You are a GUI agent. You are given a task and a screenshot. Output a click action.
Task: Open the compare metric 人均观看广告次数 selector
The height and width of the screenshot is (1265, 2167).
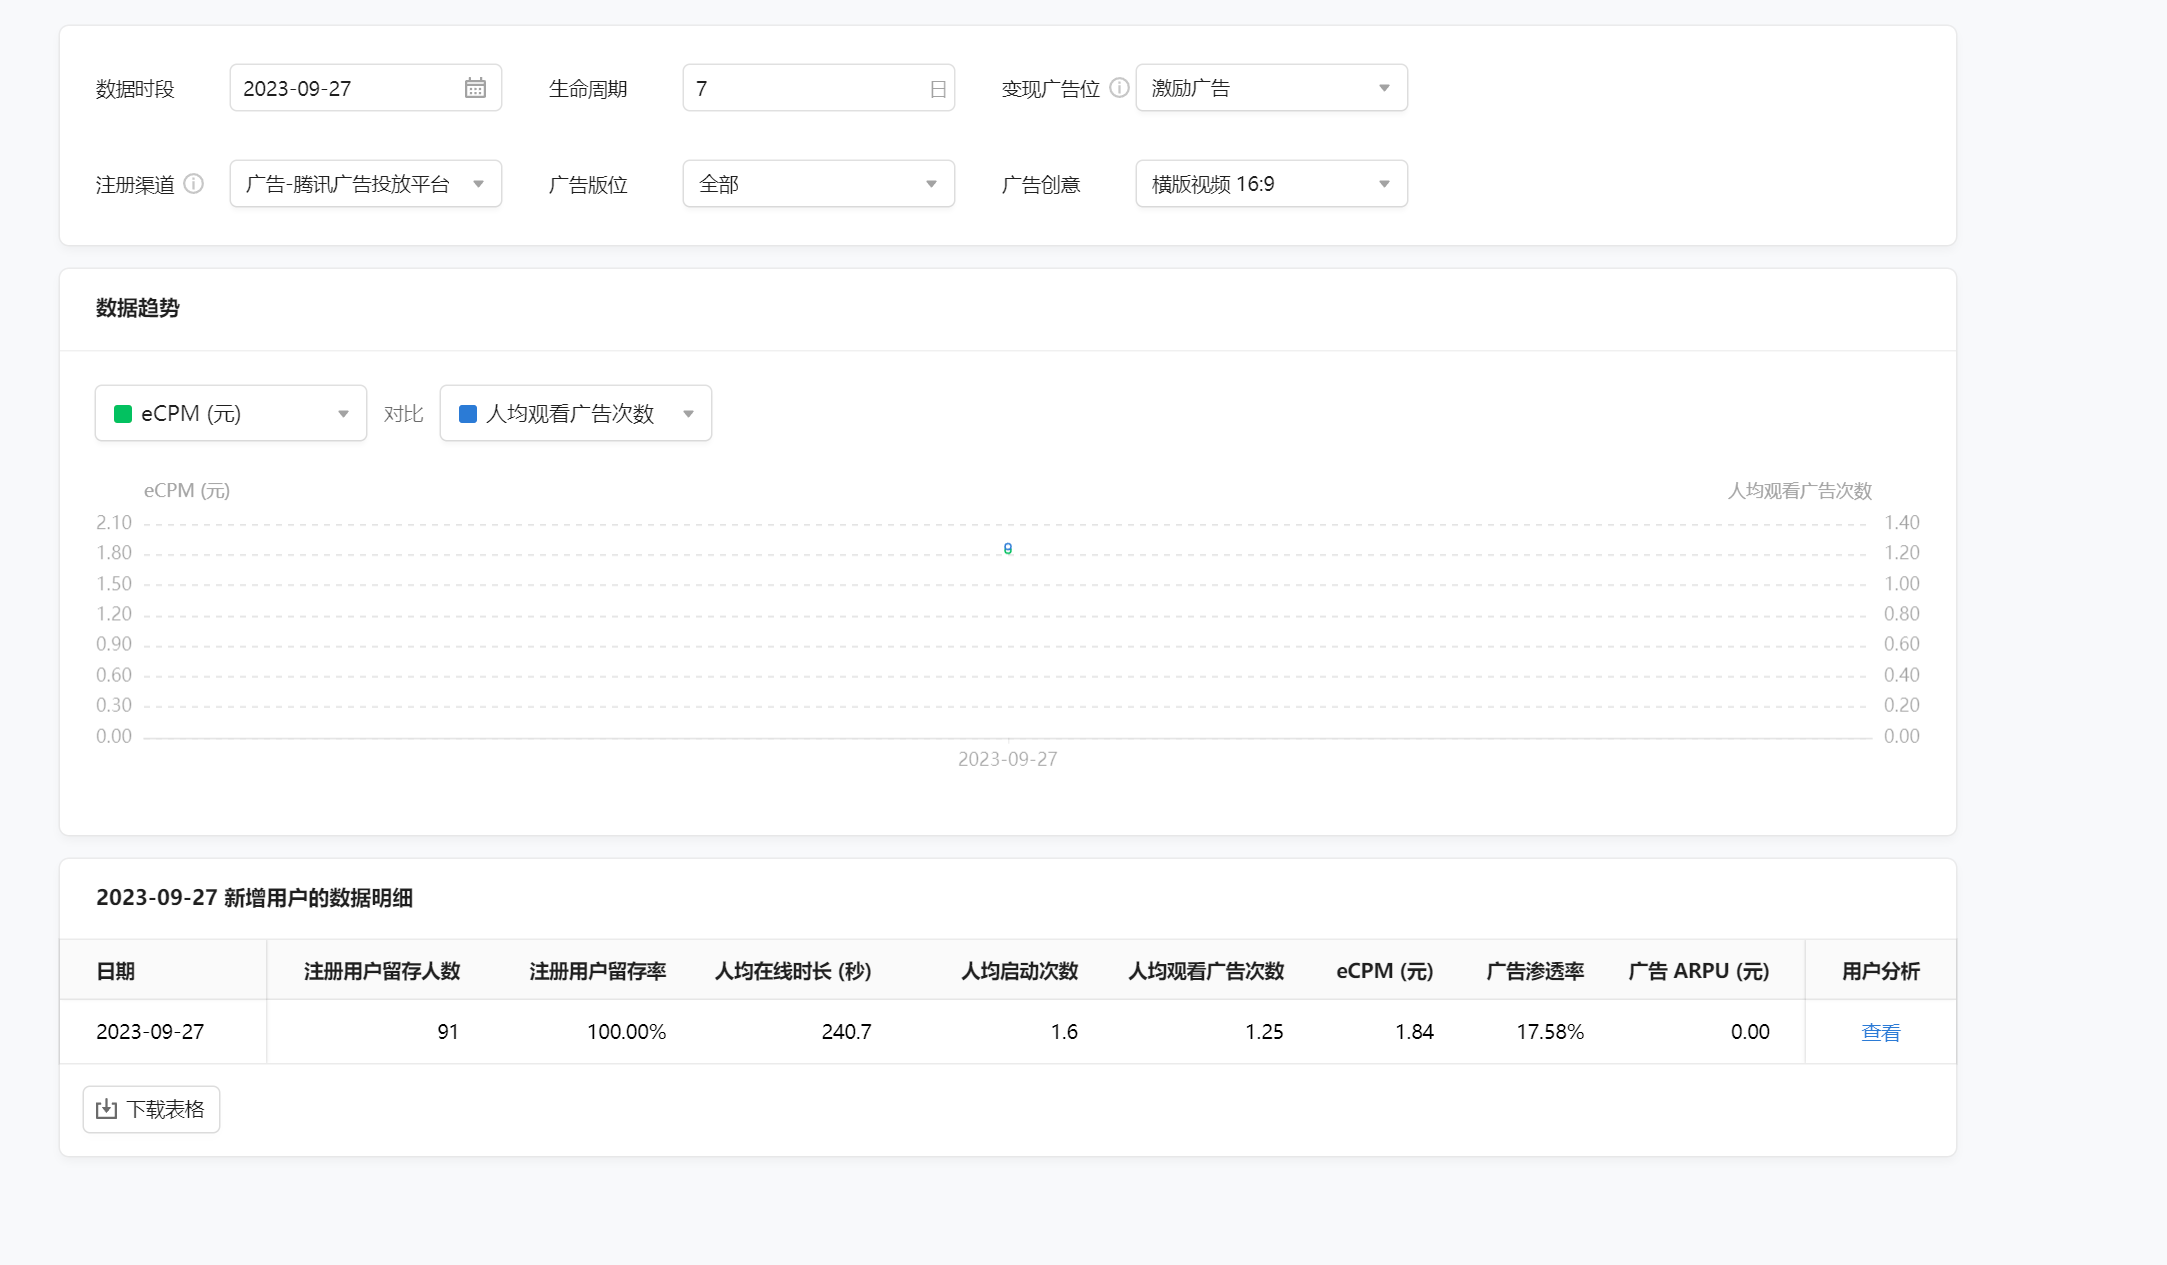click(576, 414)
